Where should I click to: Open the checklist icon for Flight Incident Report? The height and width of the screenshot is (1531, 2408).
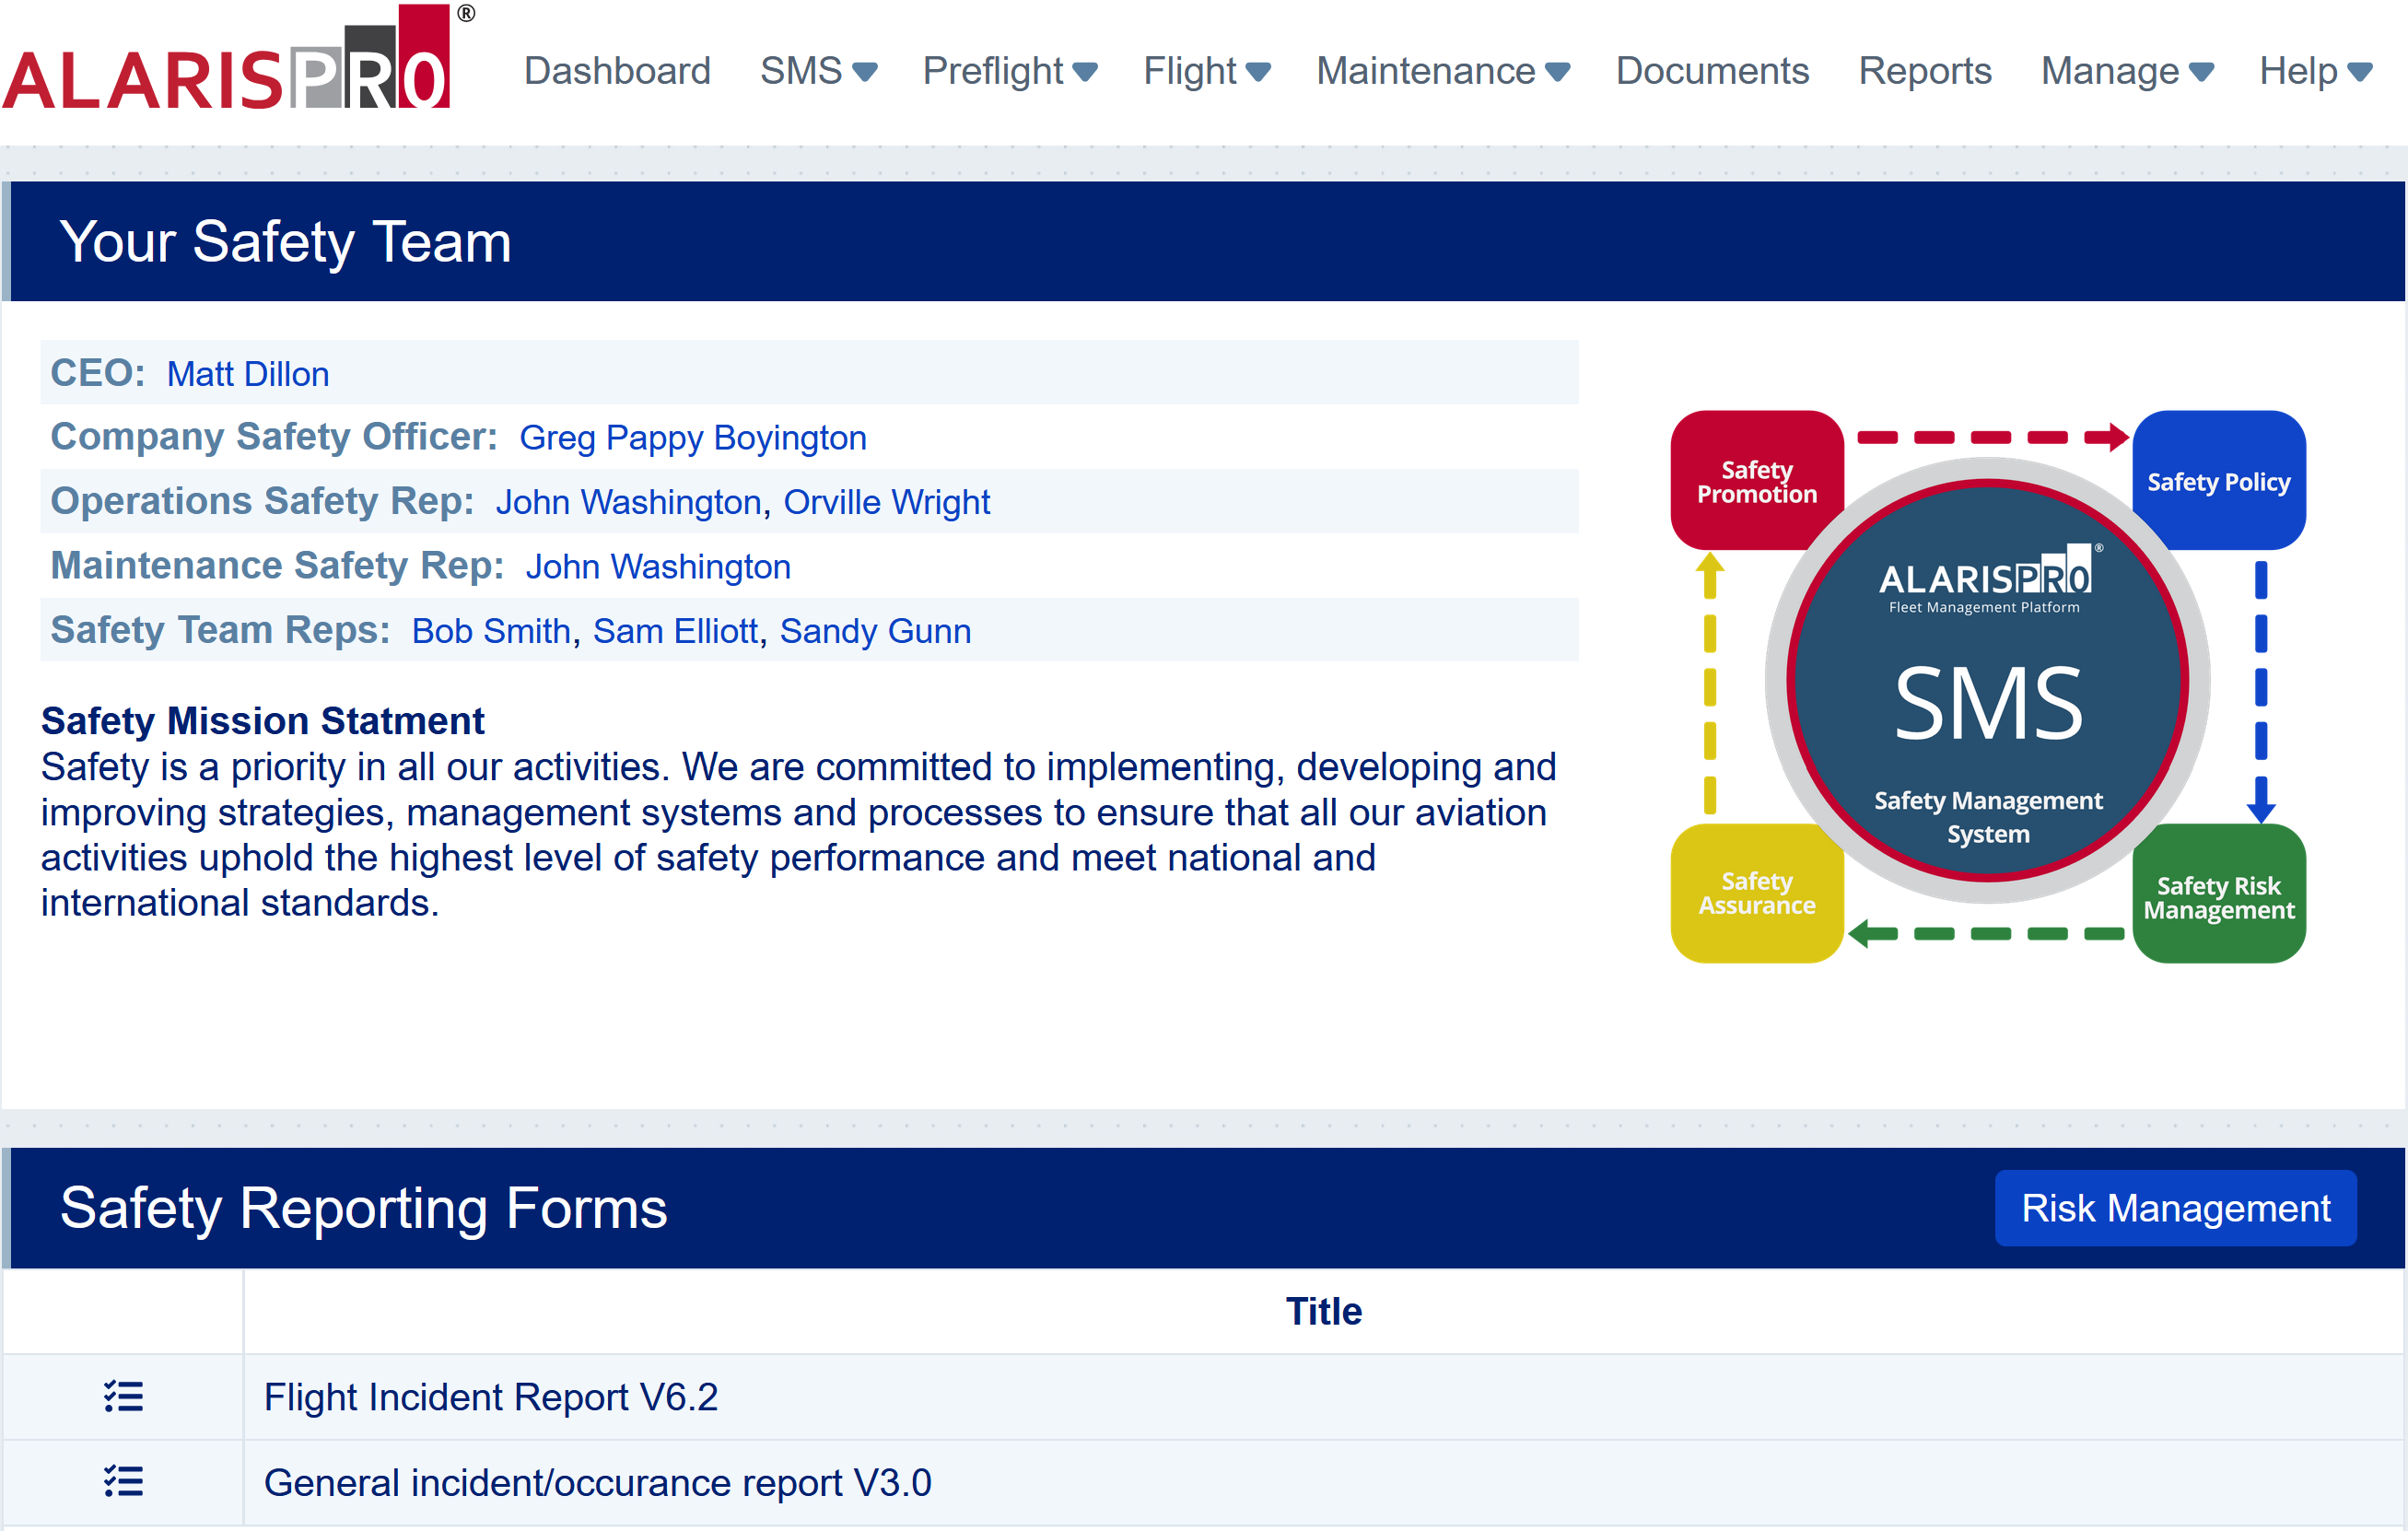tap(123, 1396)
